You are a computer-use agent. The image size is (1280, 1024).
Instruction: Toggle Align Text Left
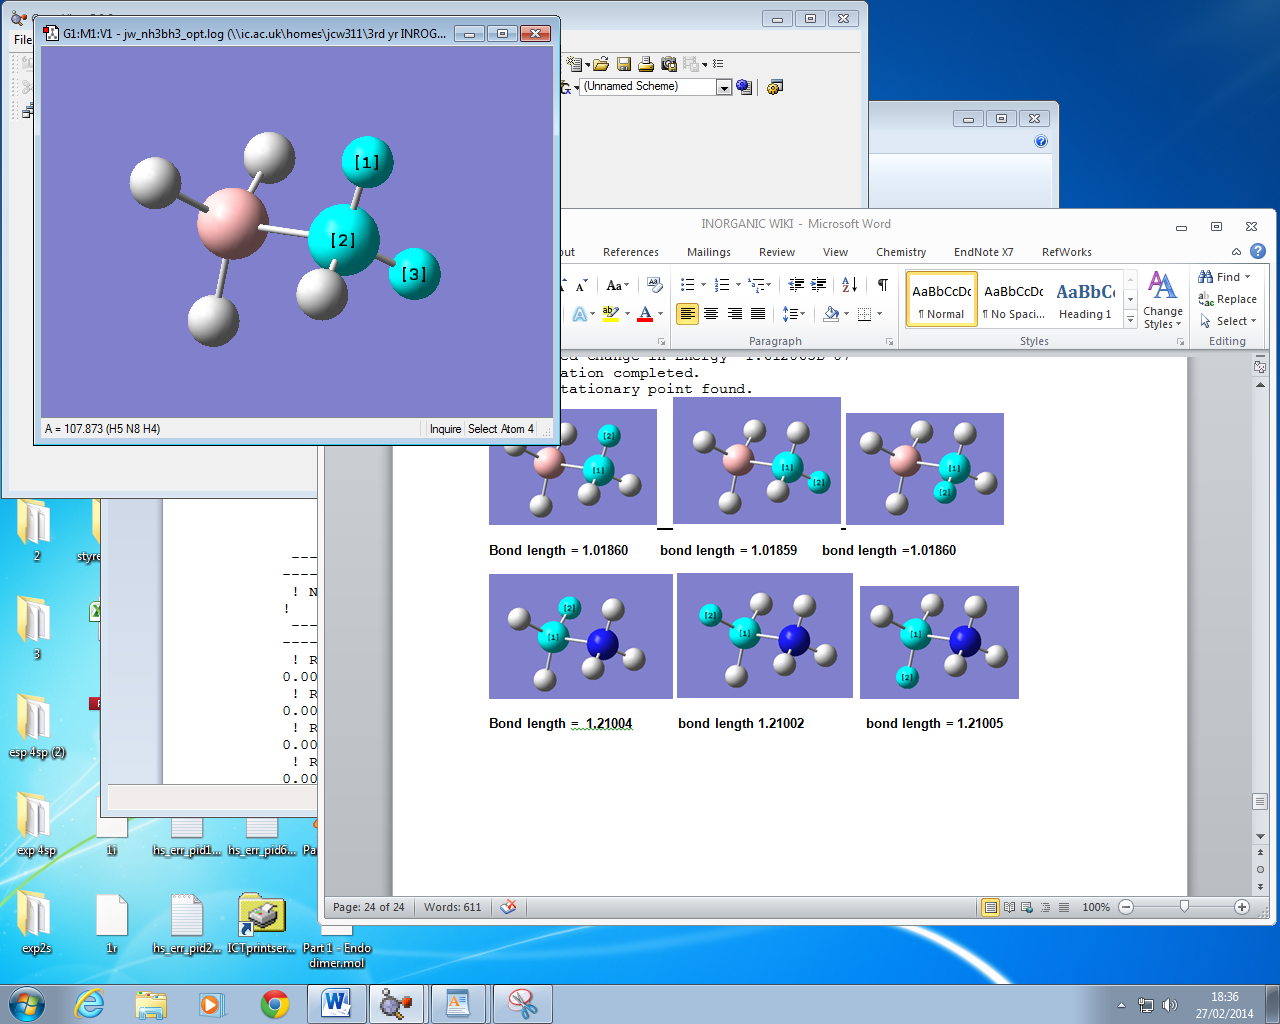[687, 314]
